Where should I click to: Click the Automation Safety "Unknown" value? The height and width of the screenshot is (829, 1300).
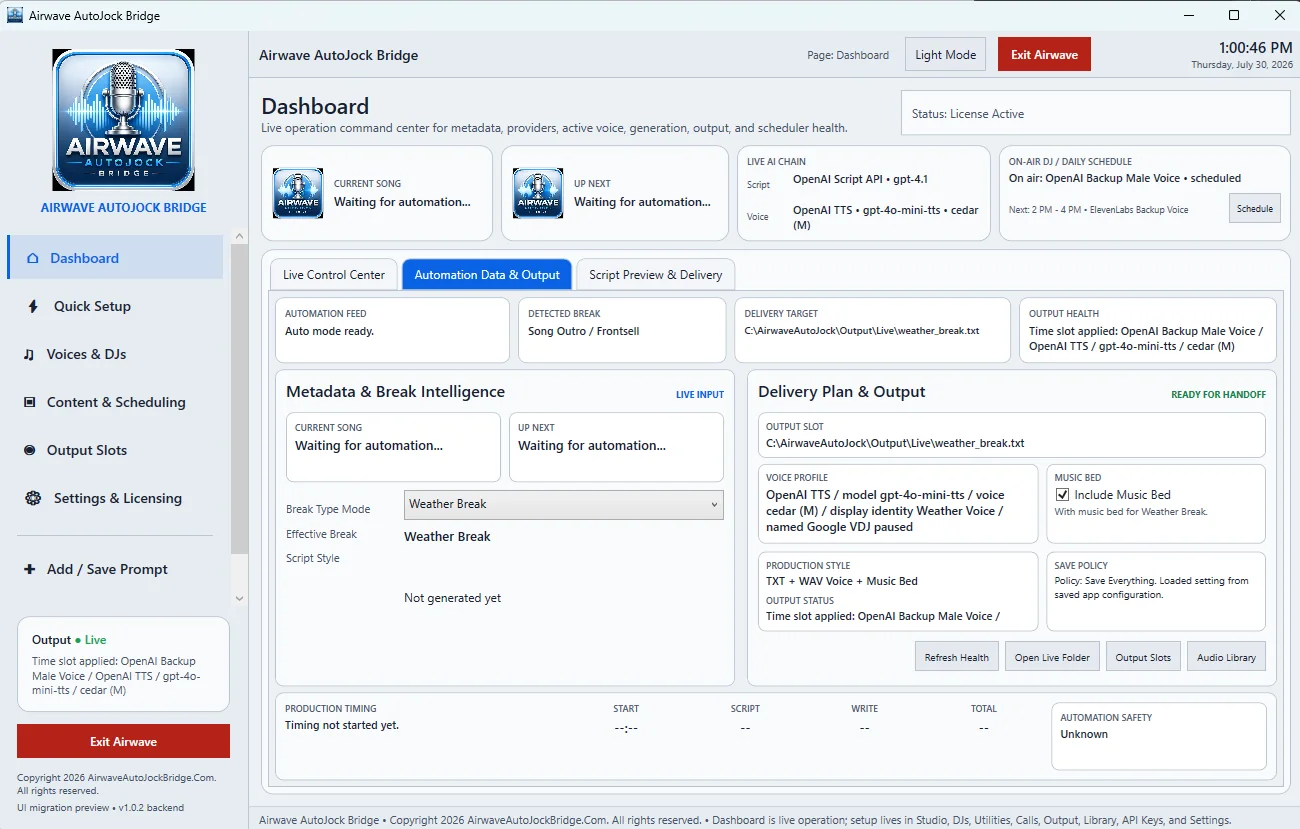click(x=1084, y=734)
